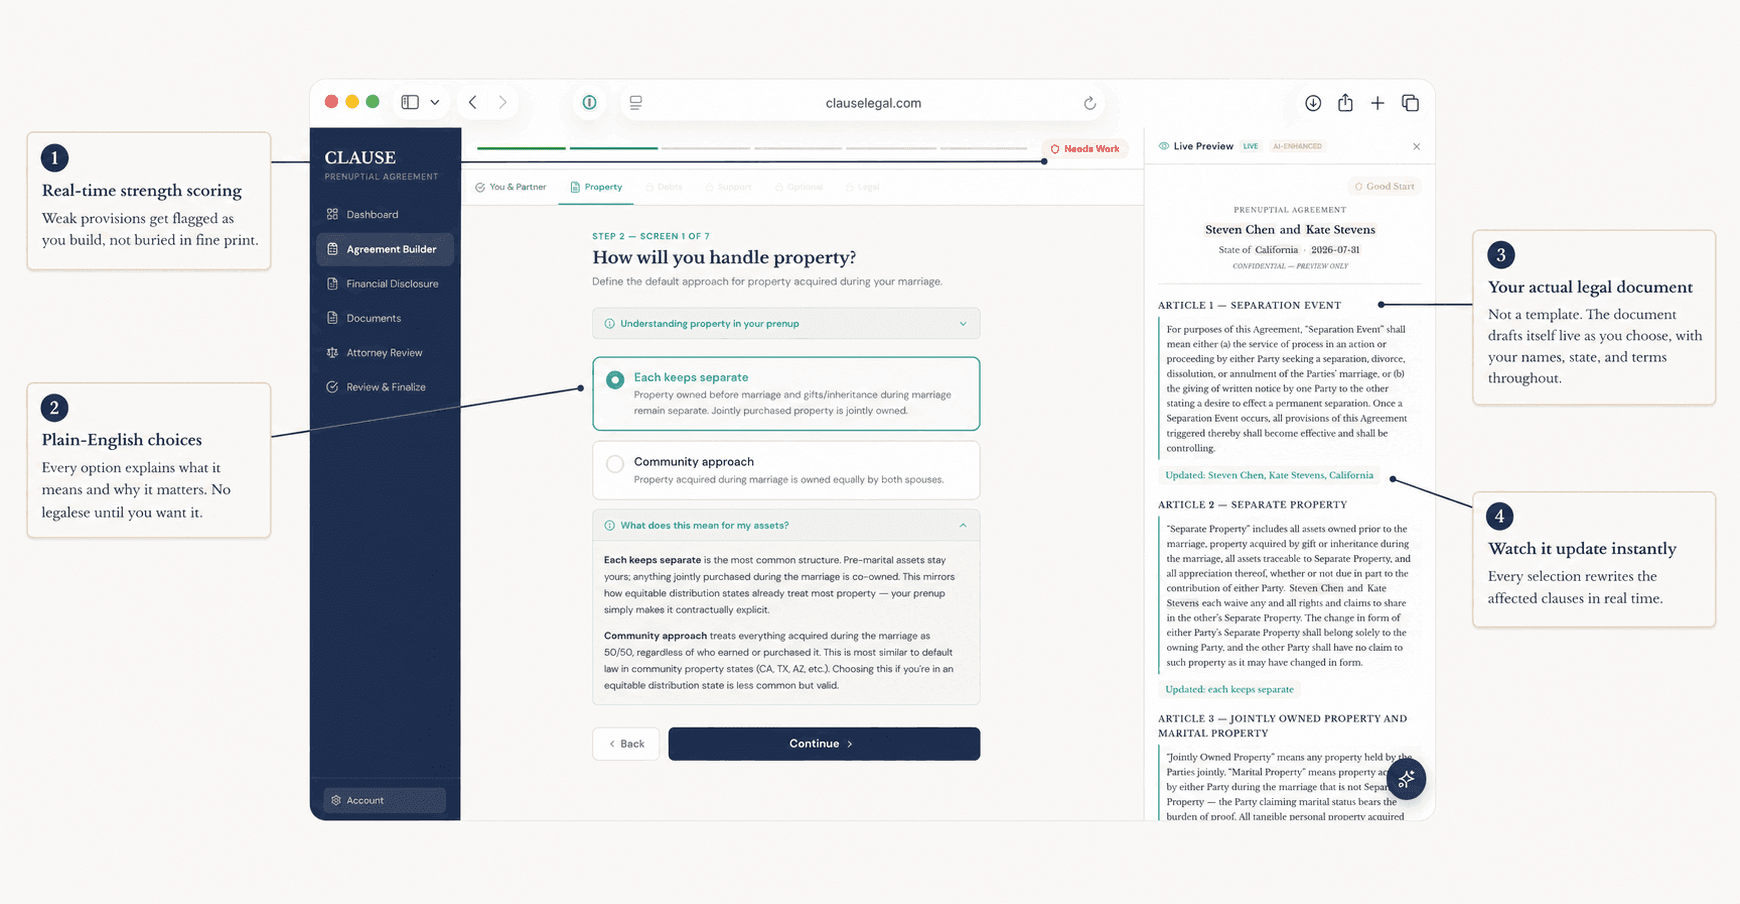Open the Dashboard sidebar item
Image resolution: width=1740 pixels, height=904 pixels.
(384, 214)
